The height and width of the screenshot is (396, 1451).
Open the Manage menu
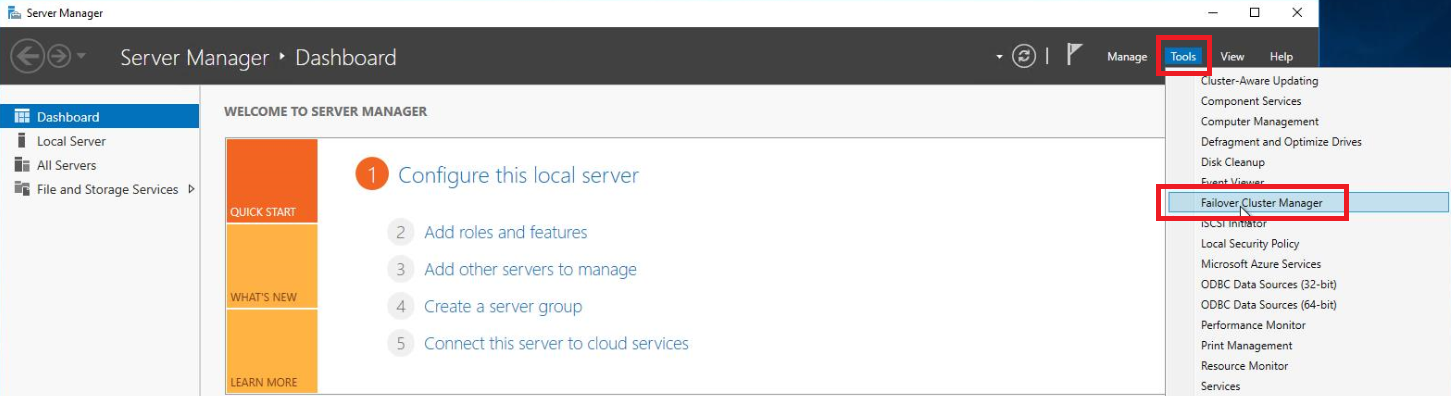point(1127,57)
